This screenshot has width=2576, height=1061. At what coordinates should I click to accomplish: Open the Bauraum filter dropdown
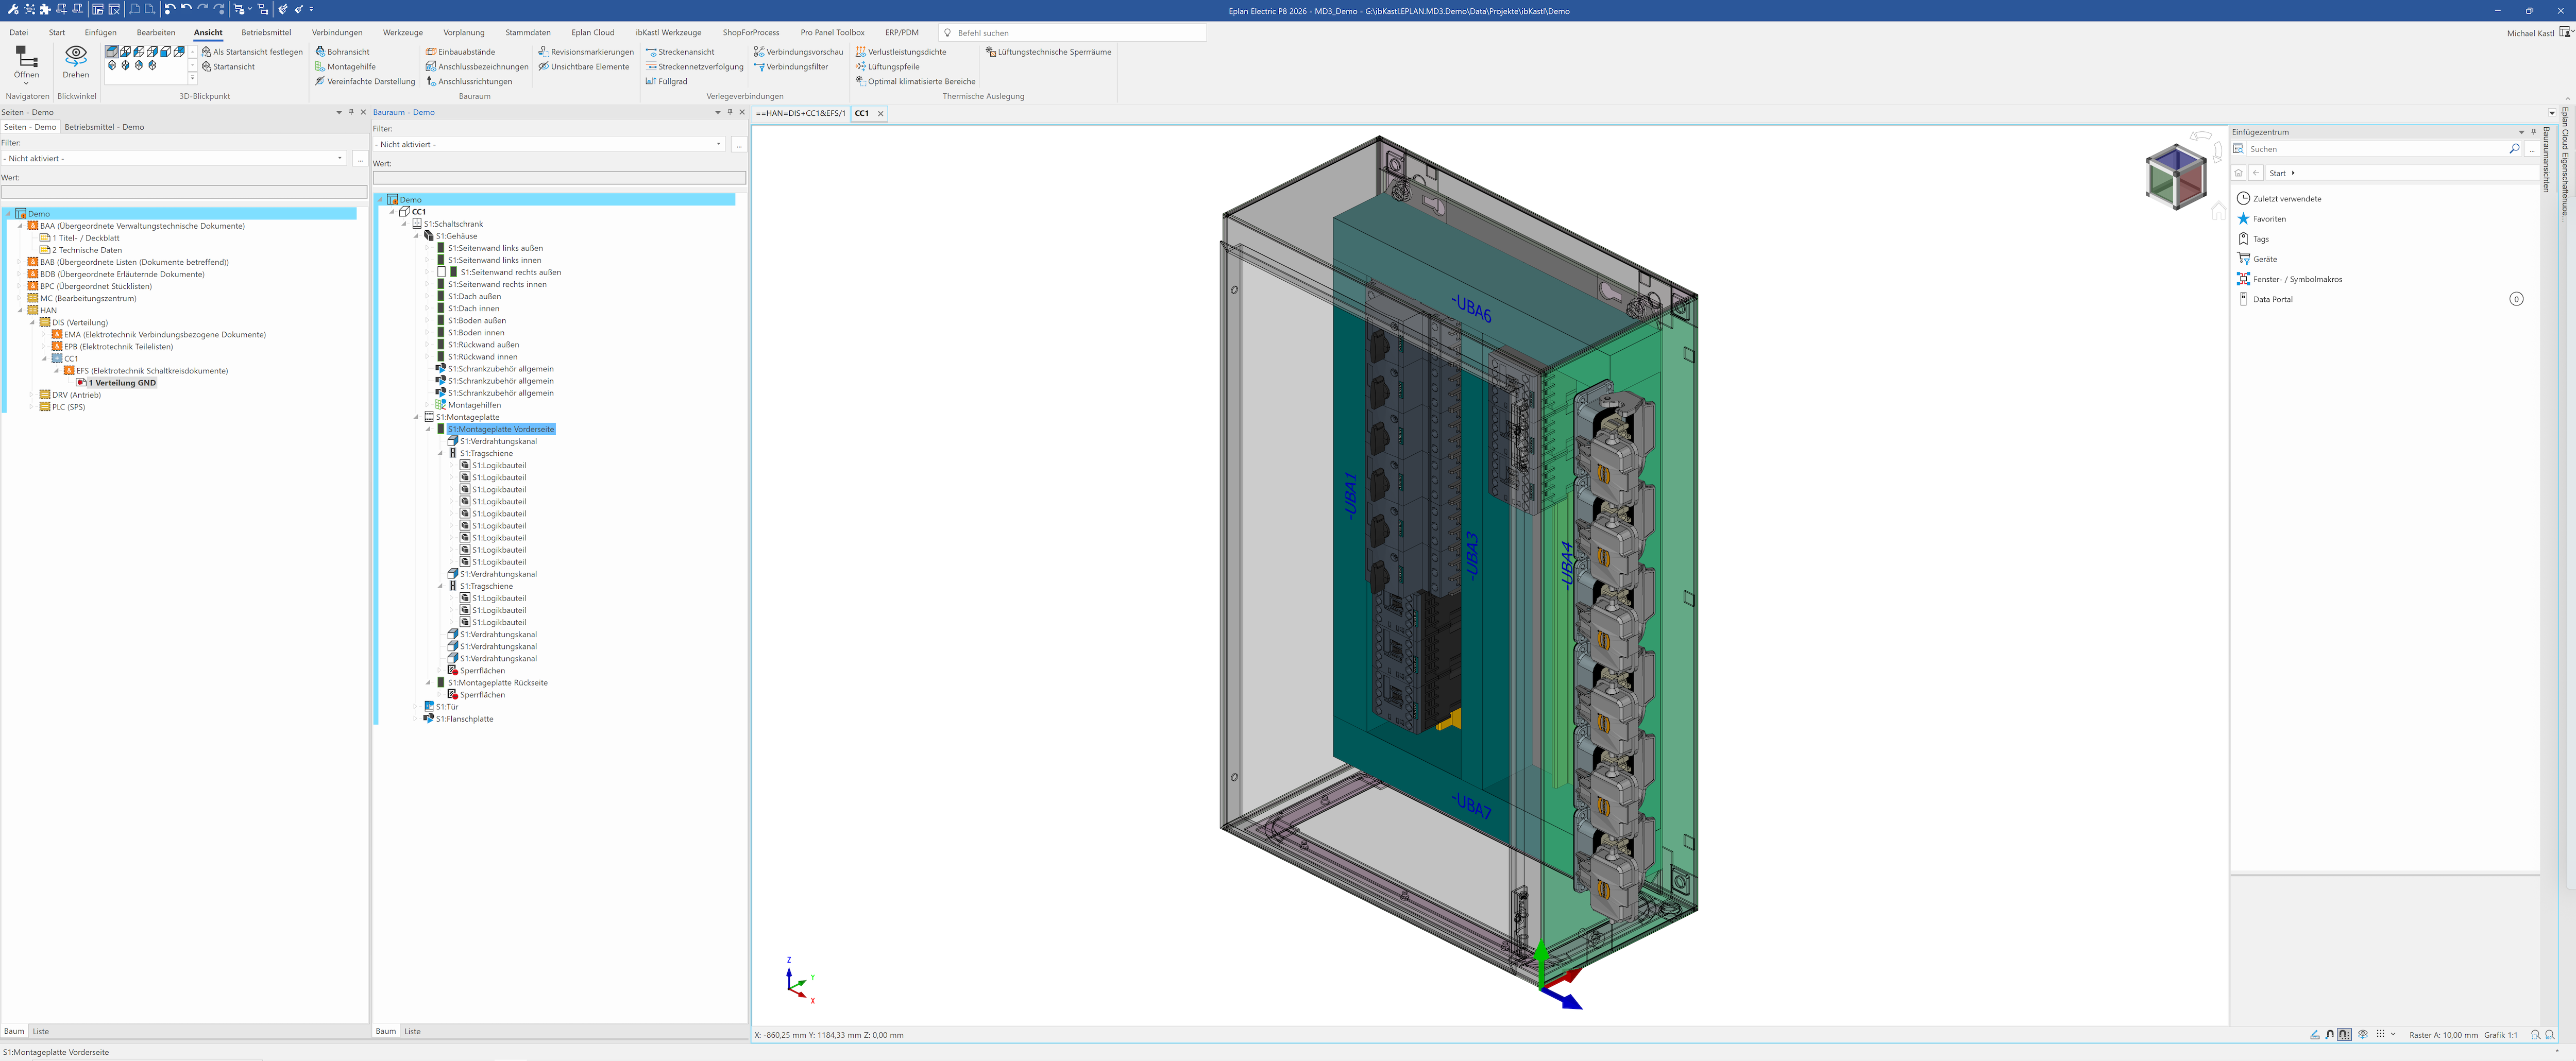[x=718, y=145]
